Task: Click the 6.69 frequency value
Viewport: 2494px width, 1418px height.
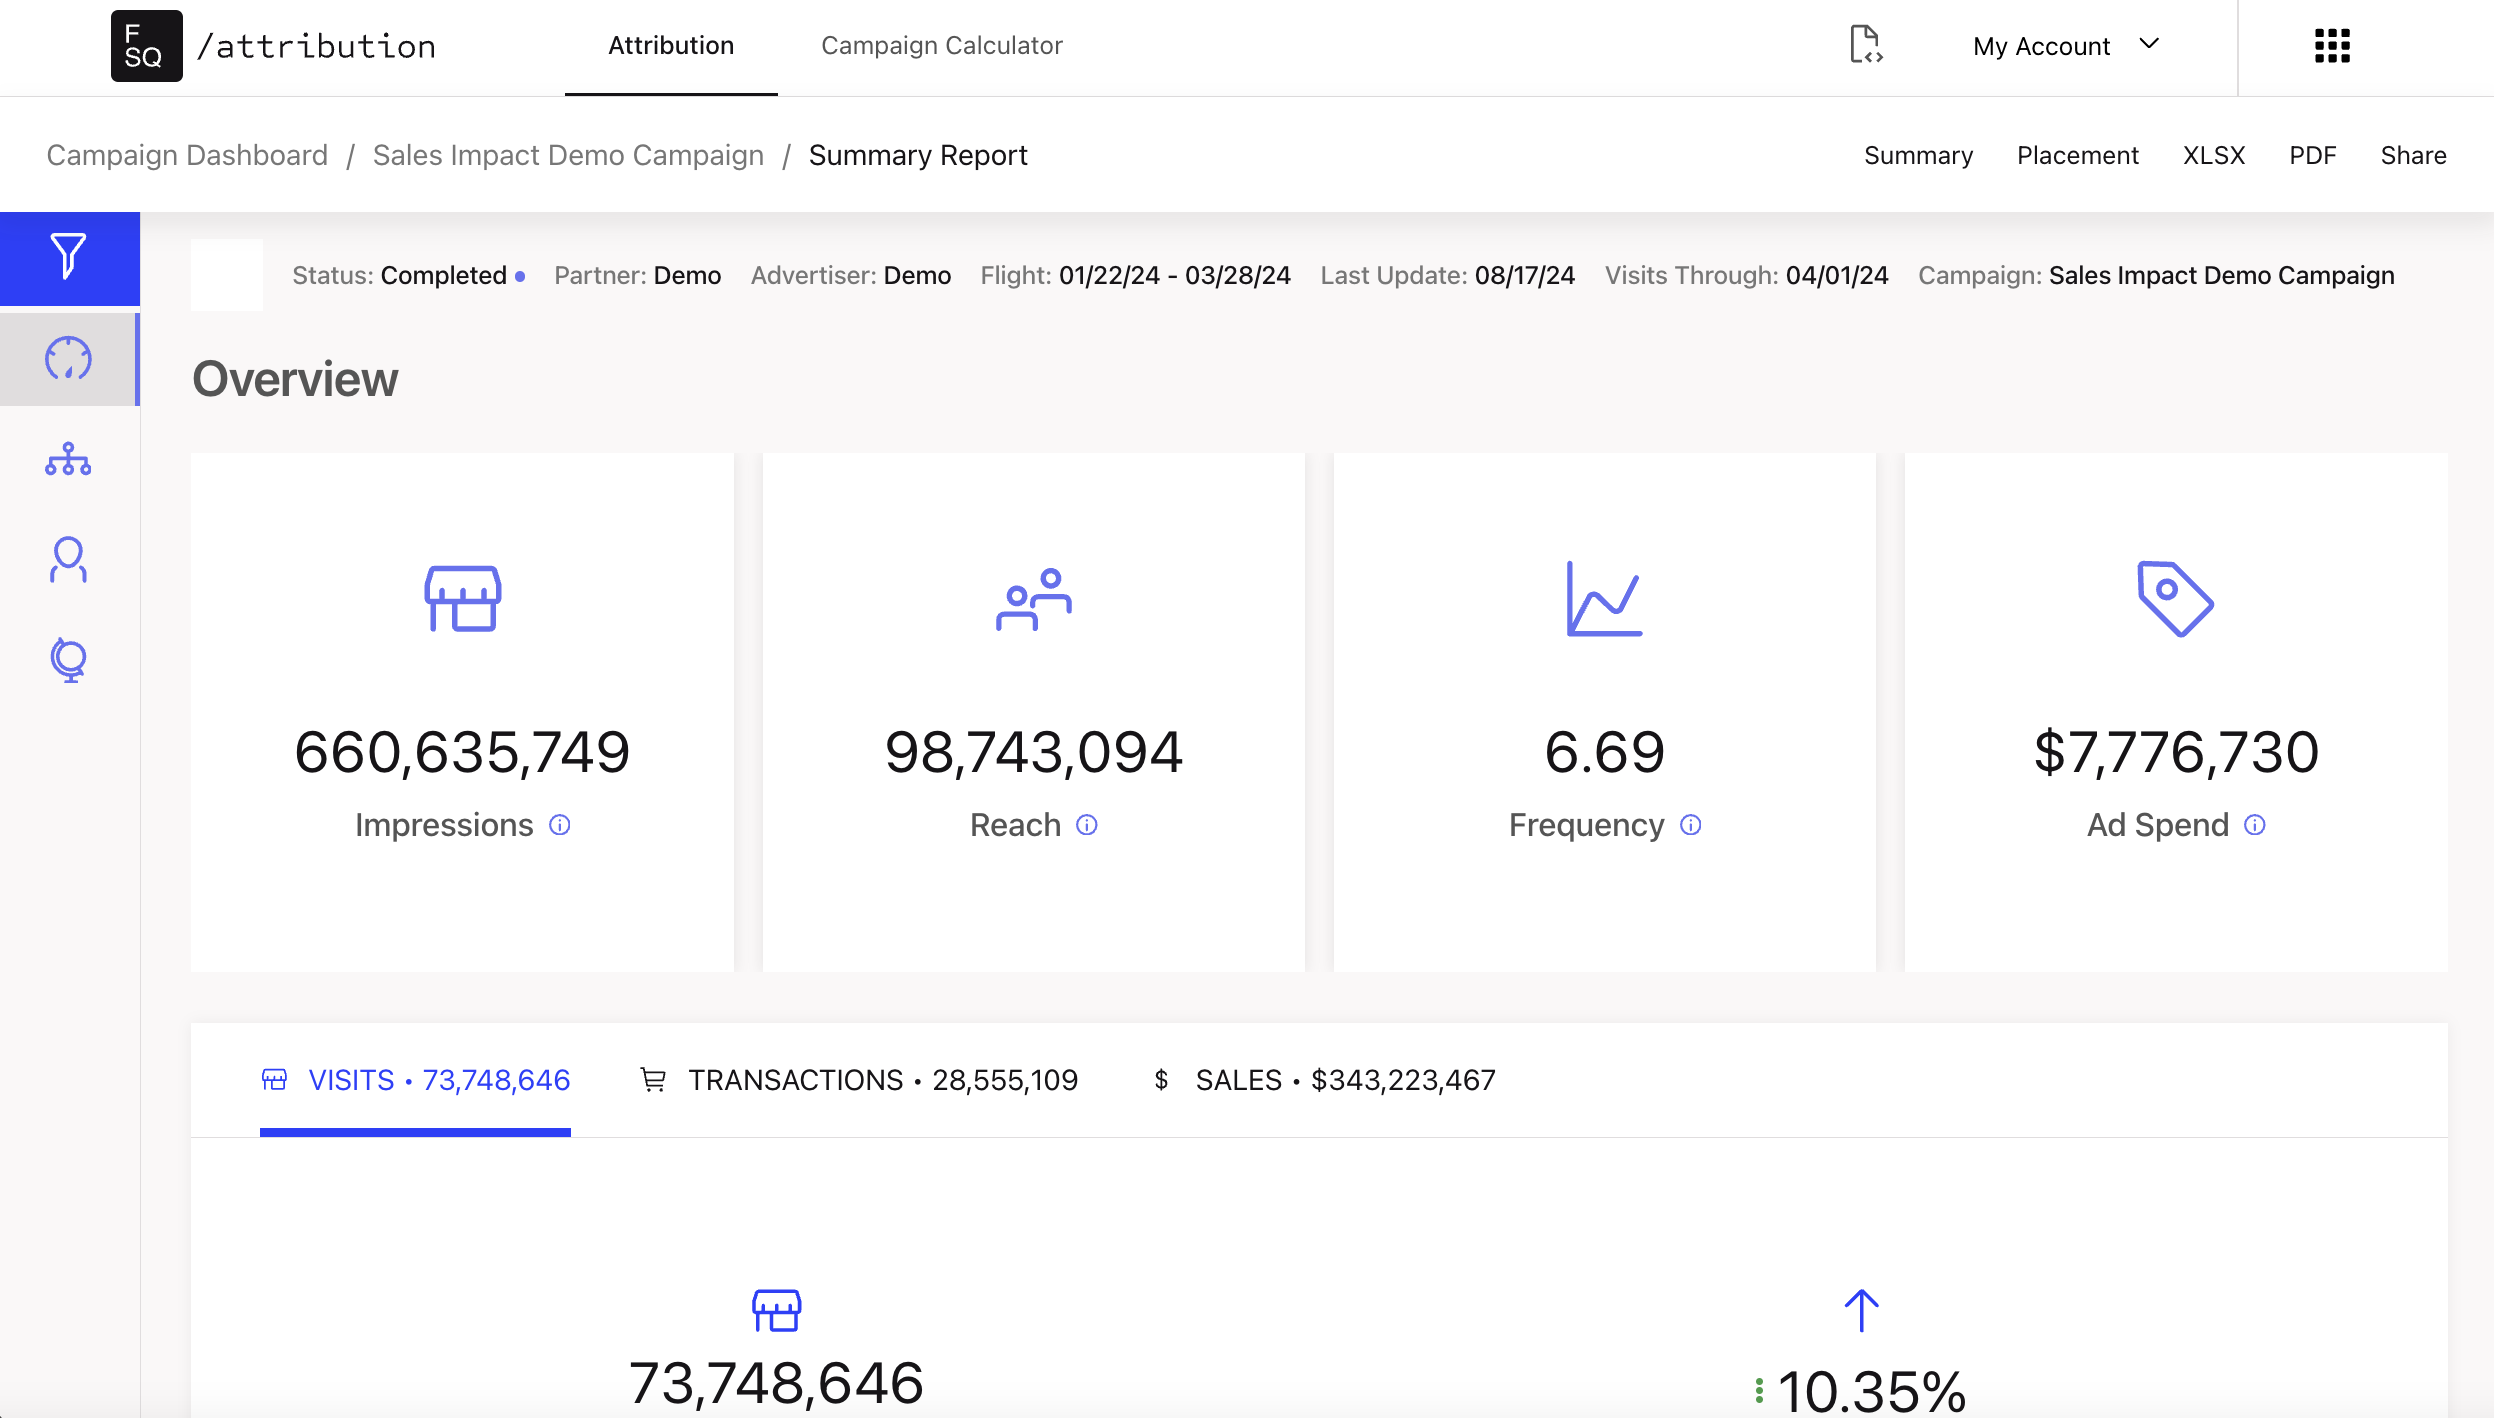Action: (x=1604, y=752)
